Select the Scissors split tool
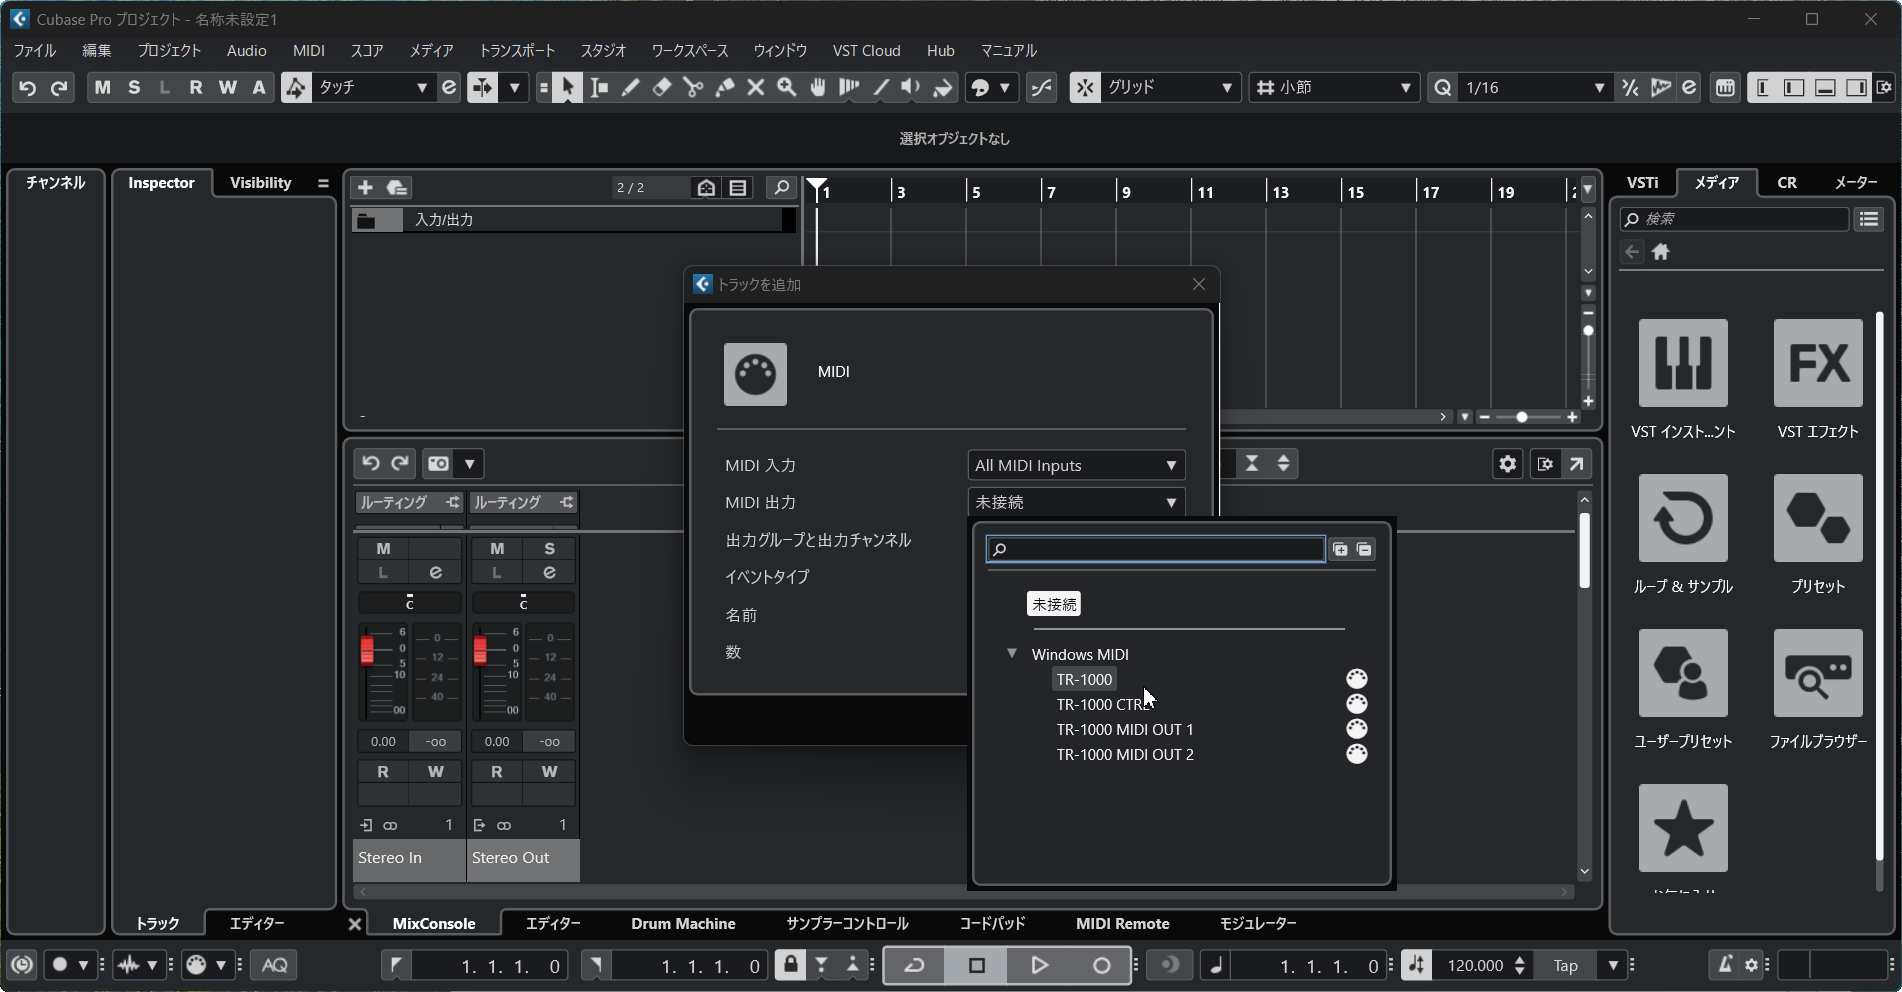Screen dimensions: 1902x992 tap(693, 88)
